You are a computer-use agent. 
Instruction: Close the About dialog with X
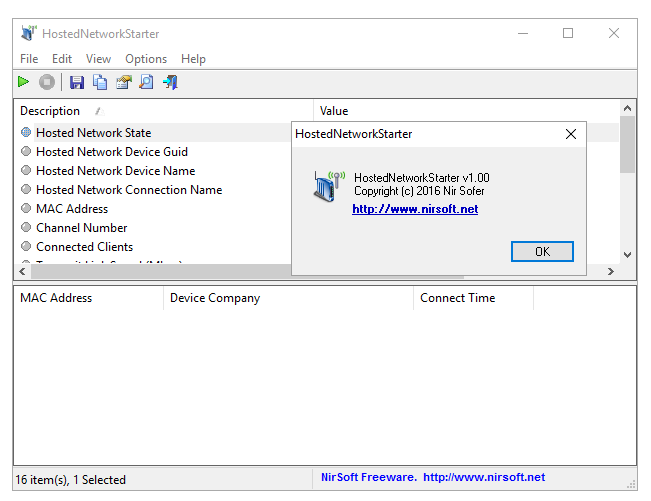[x=571, y=134]
